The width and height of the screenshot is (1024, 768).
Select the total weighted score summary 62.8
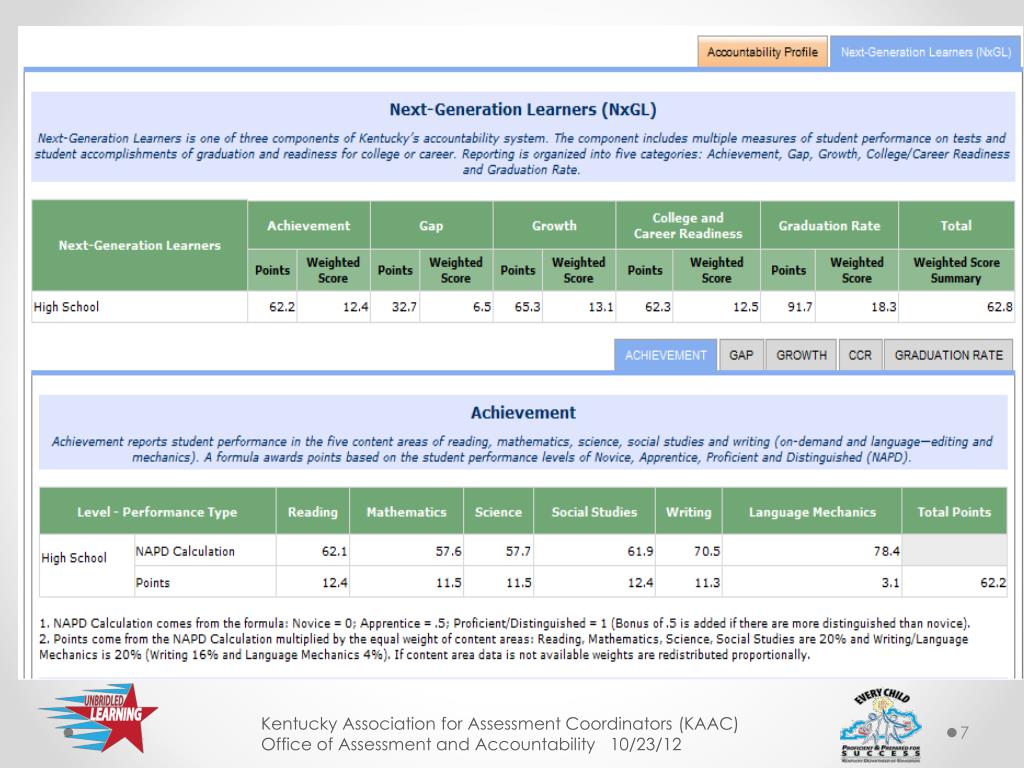tap(1000, 307)
